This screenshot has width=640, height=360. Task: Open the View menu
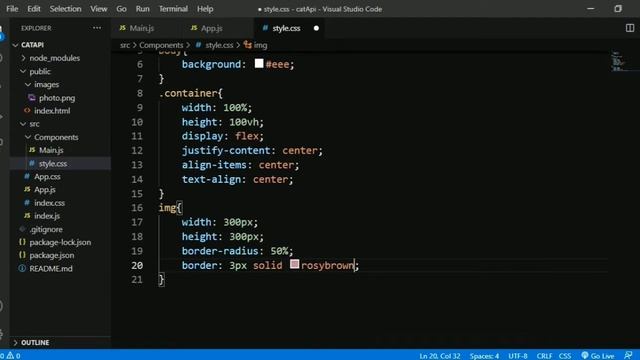coord(98,9)
